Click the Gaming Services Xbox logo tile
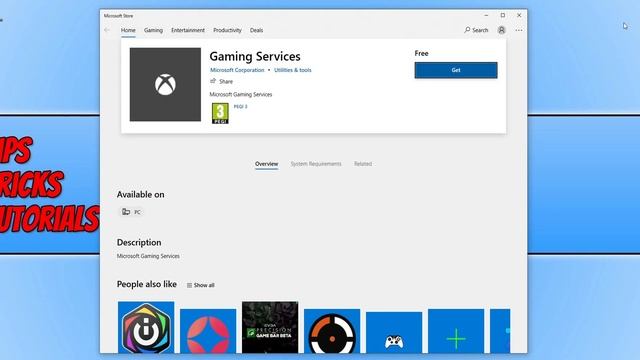 click(165, 84)
